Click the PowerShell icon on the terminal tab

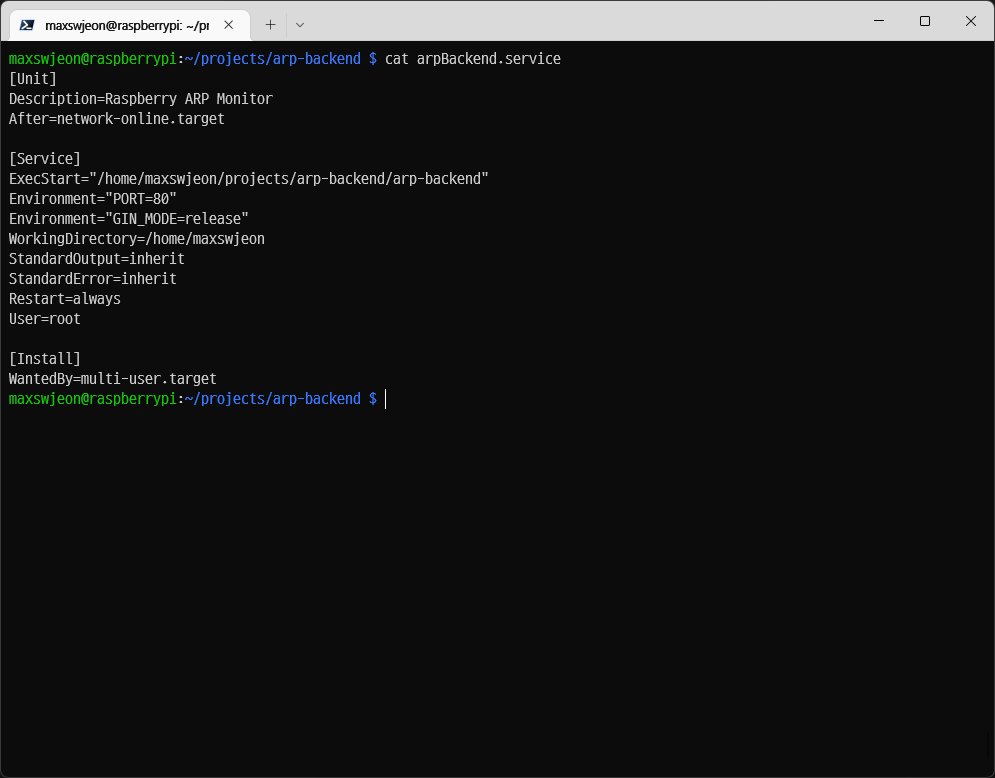(x=27, y=25)
